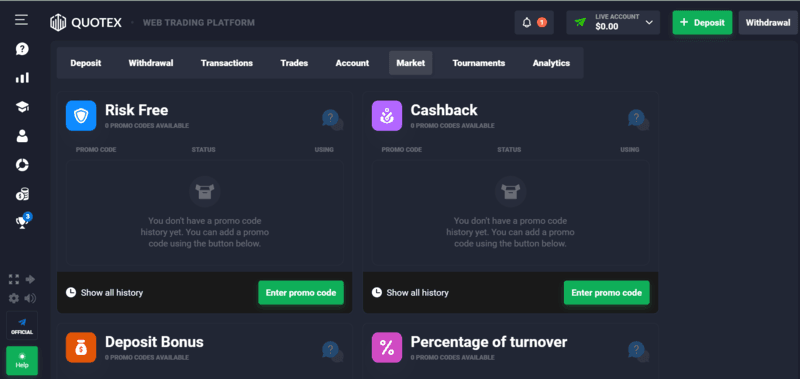Toggle the sound speaker icon
This screenshot has height=379, width=800.
pos(30,298)
